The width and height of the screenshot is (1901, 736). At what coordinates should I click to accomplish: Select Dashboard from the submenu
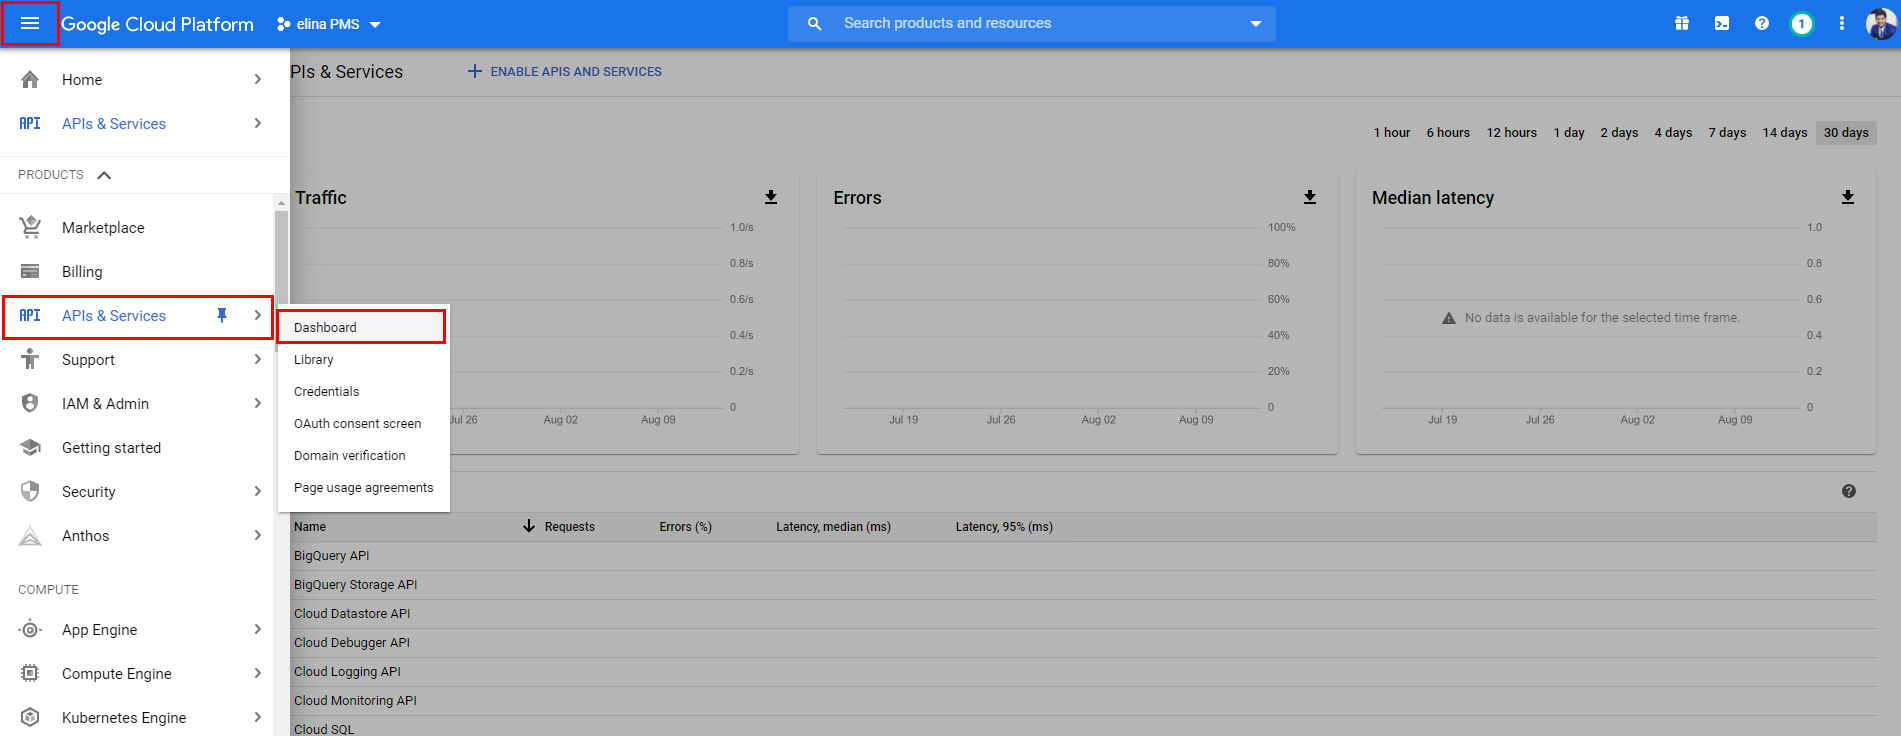tap(362, 327)
